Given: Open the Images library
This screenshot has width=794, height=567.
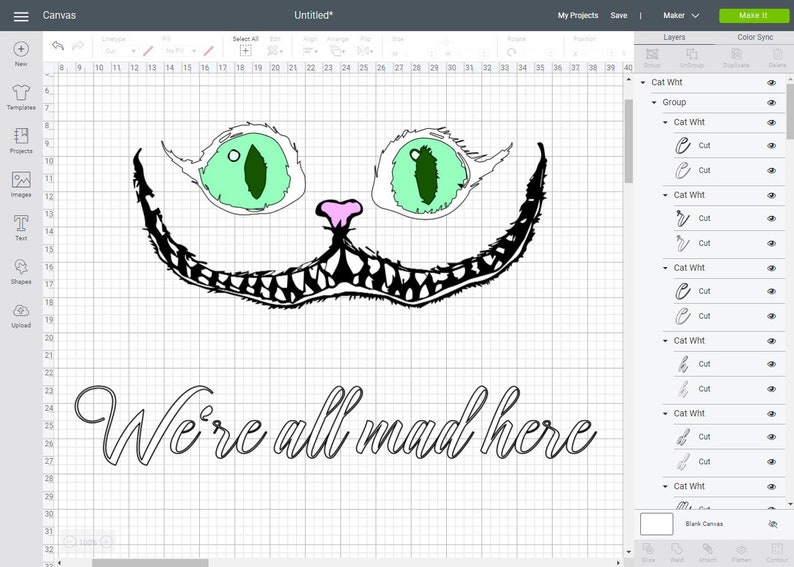Looking at the screenshot, I should tap(21, 184).
